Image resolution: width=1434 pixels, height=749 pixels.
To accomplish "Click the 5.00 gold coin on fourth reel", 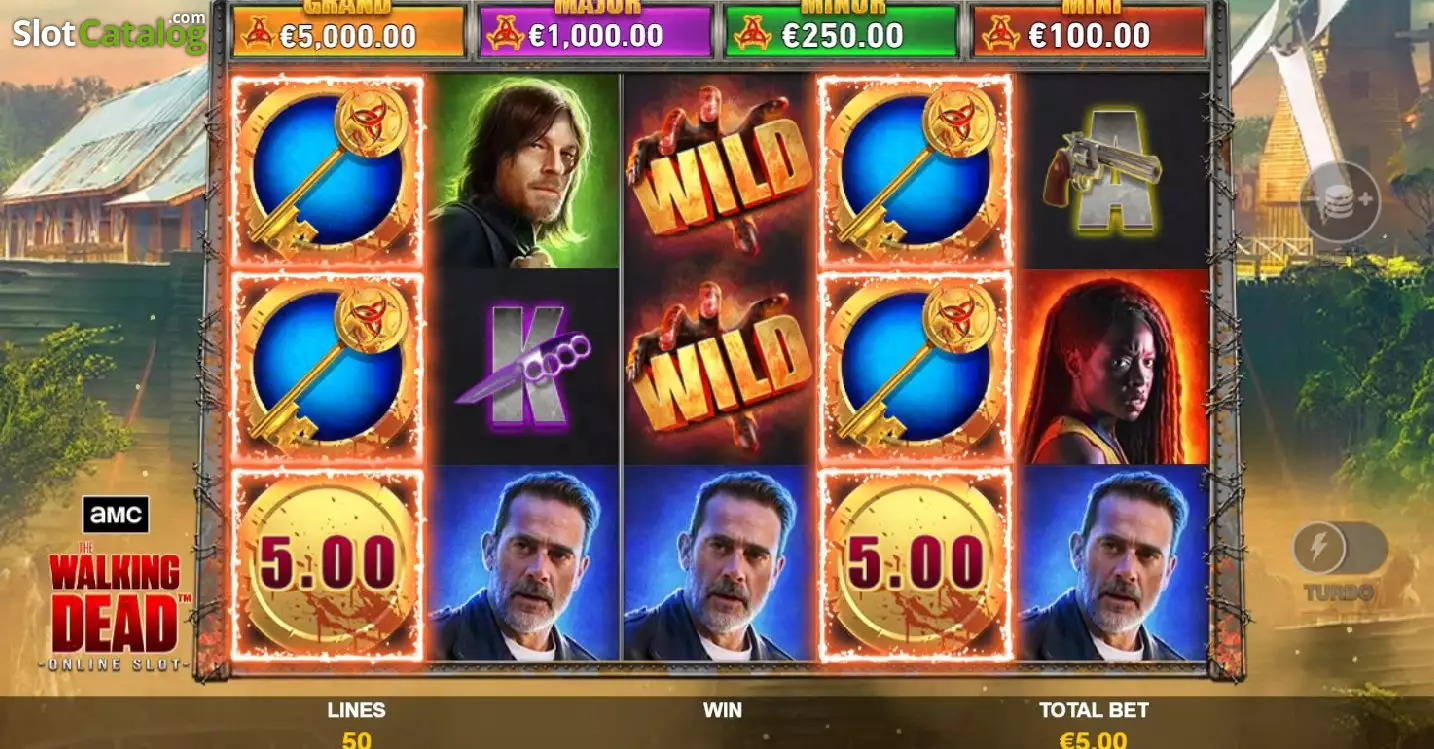I will (x=915, y=564).
